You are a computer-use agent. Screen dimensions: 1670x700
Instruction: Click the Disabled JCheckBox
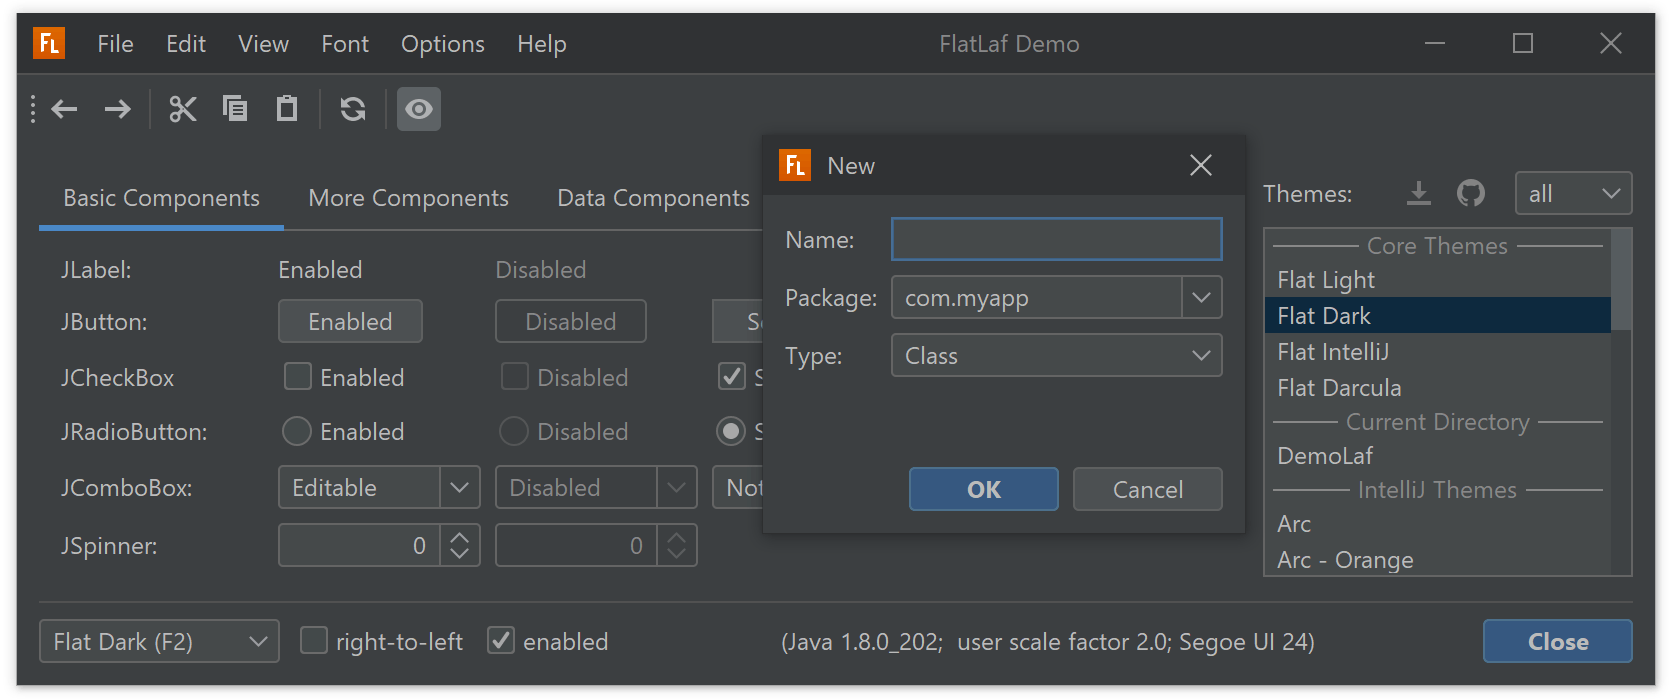[515, 376]
